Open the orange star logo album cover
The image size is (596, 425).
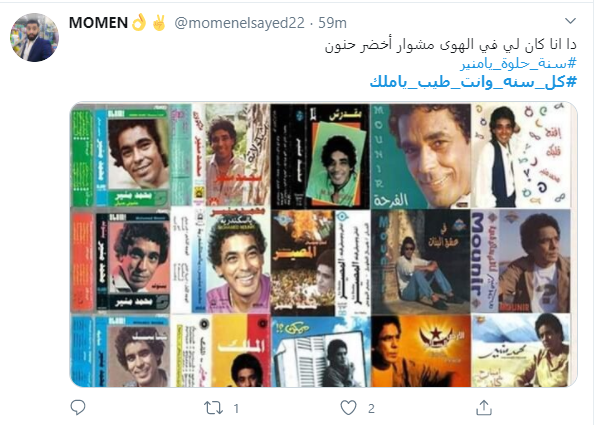point(421,350)
